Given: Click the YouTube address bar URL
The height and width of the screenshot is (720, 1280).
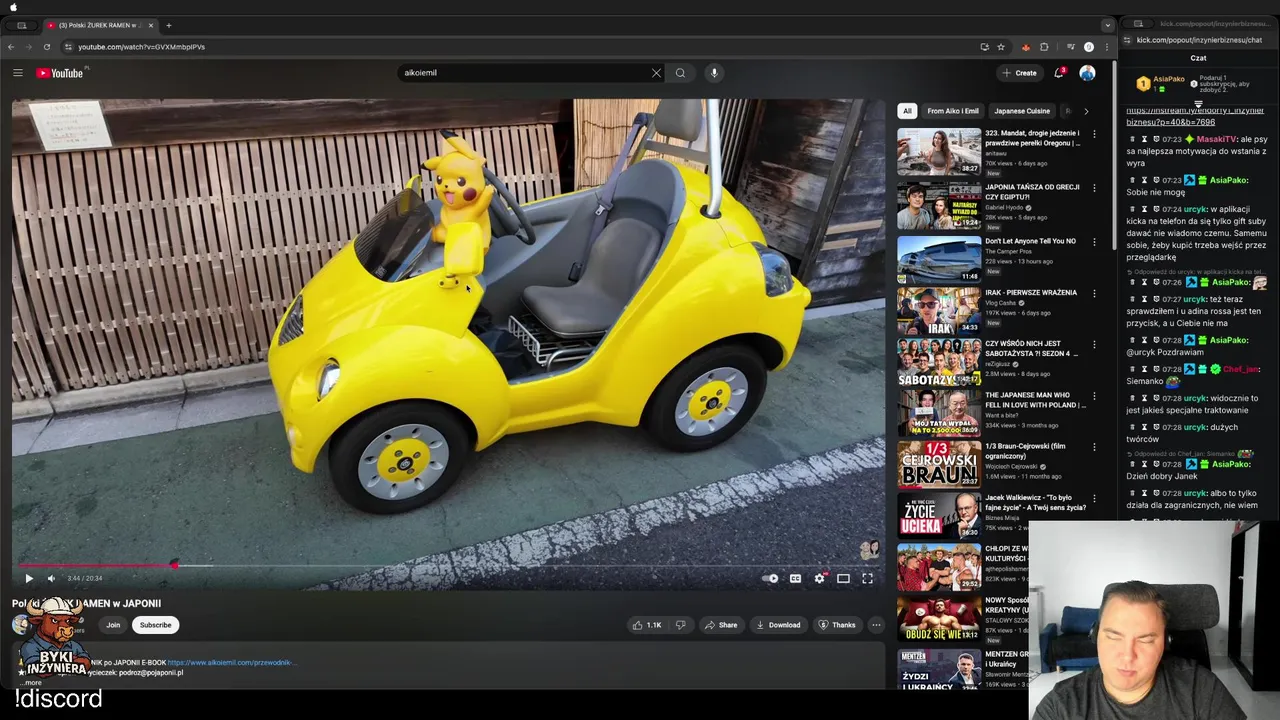Looking at the screenshot, I should click(141, 47).
